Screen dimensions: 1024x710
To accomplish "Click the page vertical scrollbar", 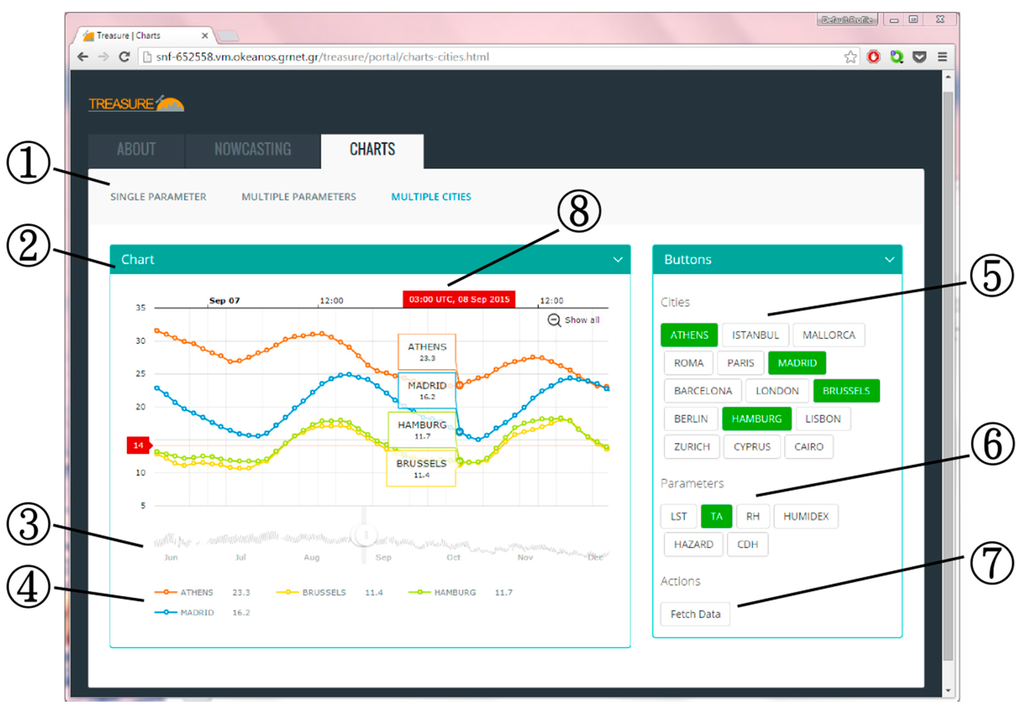I will coord(948,376).
